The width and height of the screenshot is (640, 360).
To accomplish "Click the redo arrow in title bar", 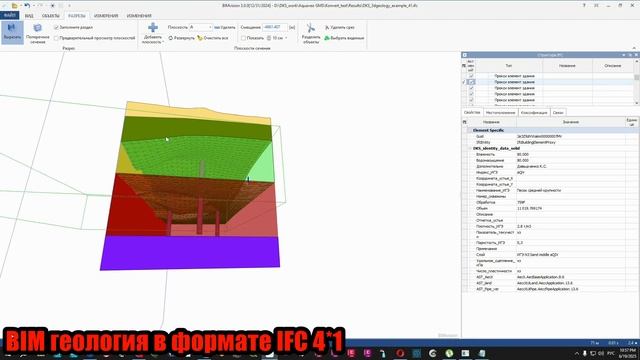I will tap(40, 5).
